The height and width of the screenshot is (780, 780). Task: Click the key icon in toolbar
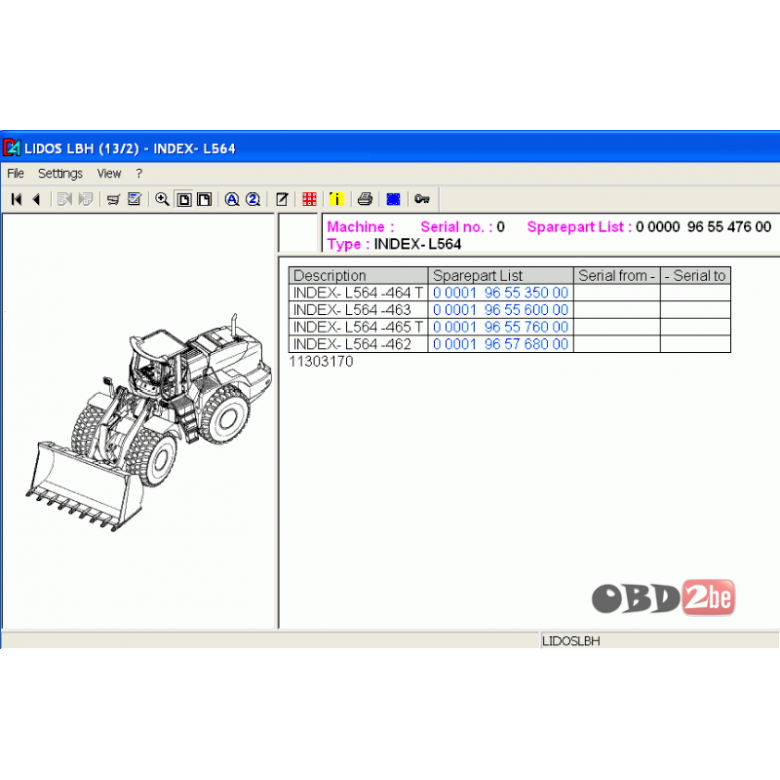point(422,199)
